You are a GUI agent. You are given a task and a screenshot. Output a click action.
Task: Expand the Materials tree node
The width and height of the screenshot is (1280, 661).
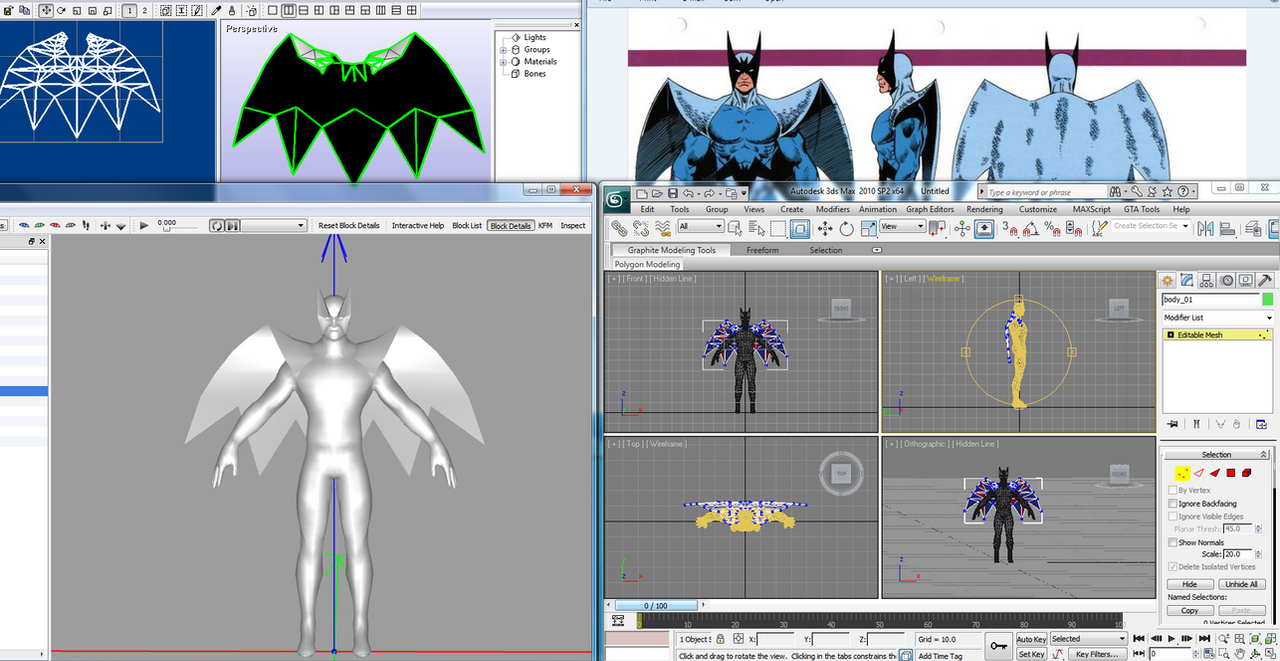coord(504,61)
